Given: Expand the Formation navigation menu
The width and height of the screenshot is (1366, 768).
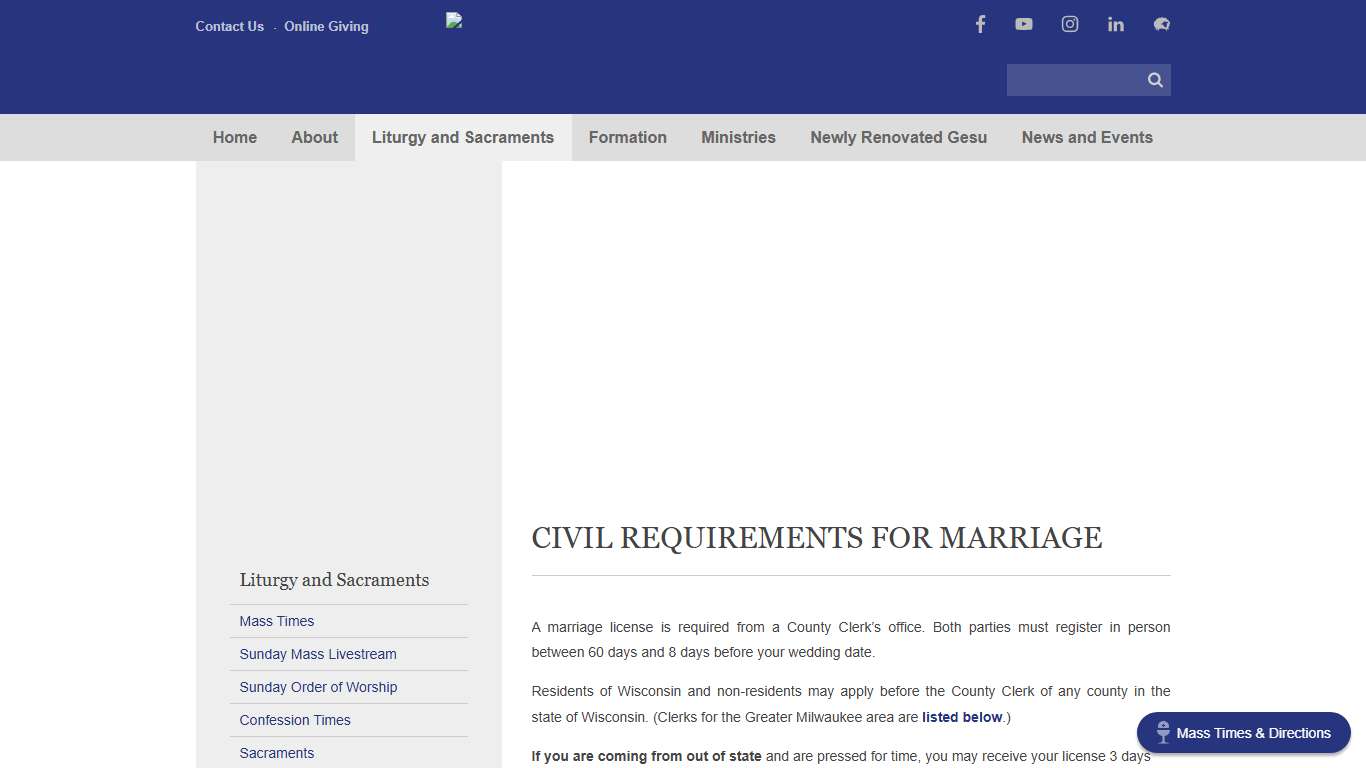Looking at the screenshot, I should (x=627, y=137).
